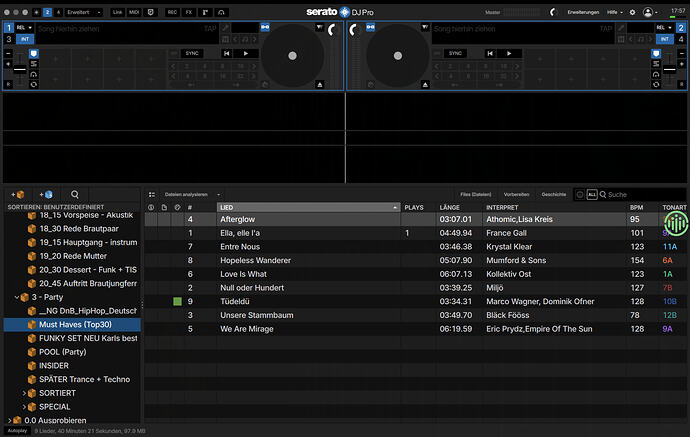This screenshot has width=690, height=437.
Task: Play the right deck
Action: point(509,53)
